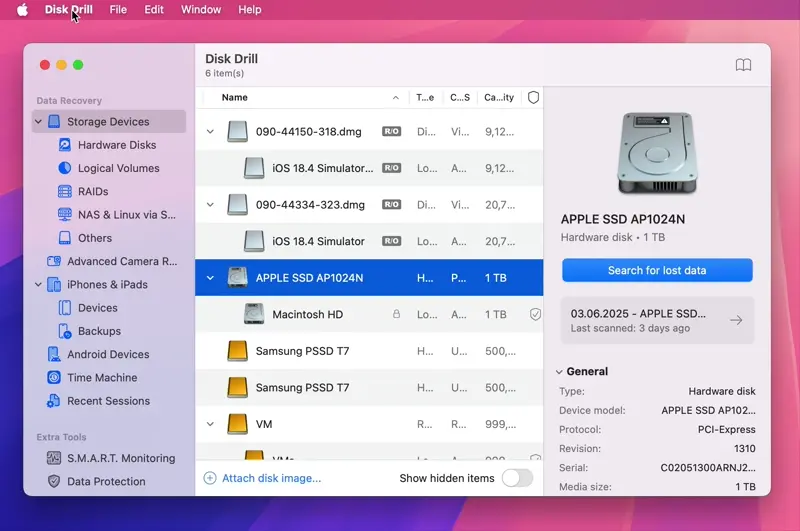This screenshot has height=531, width=800.
Task: Collapse the APPLE SSD AP1024N row
Action: [210, 278]
